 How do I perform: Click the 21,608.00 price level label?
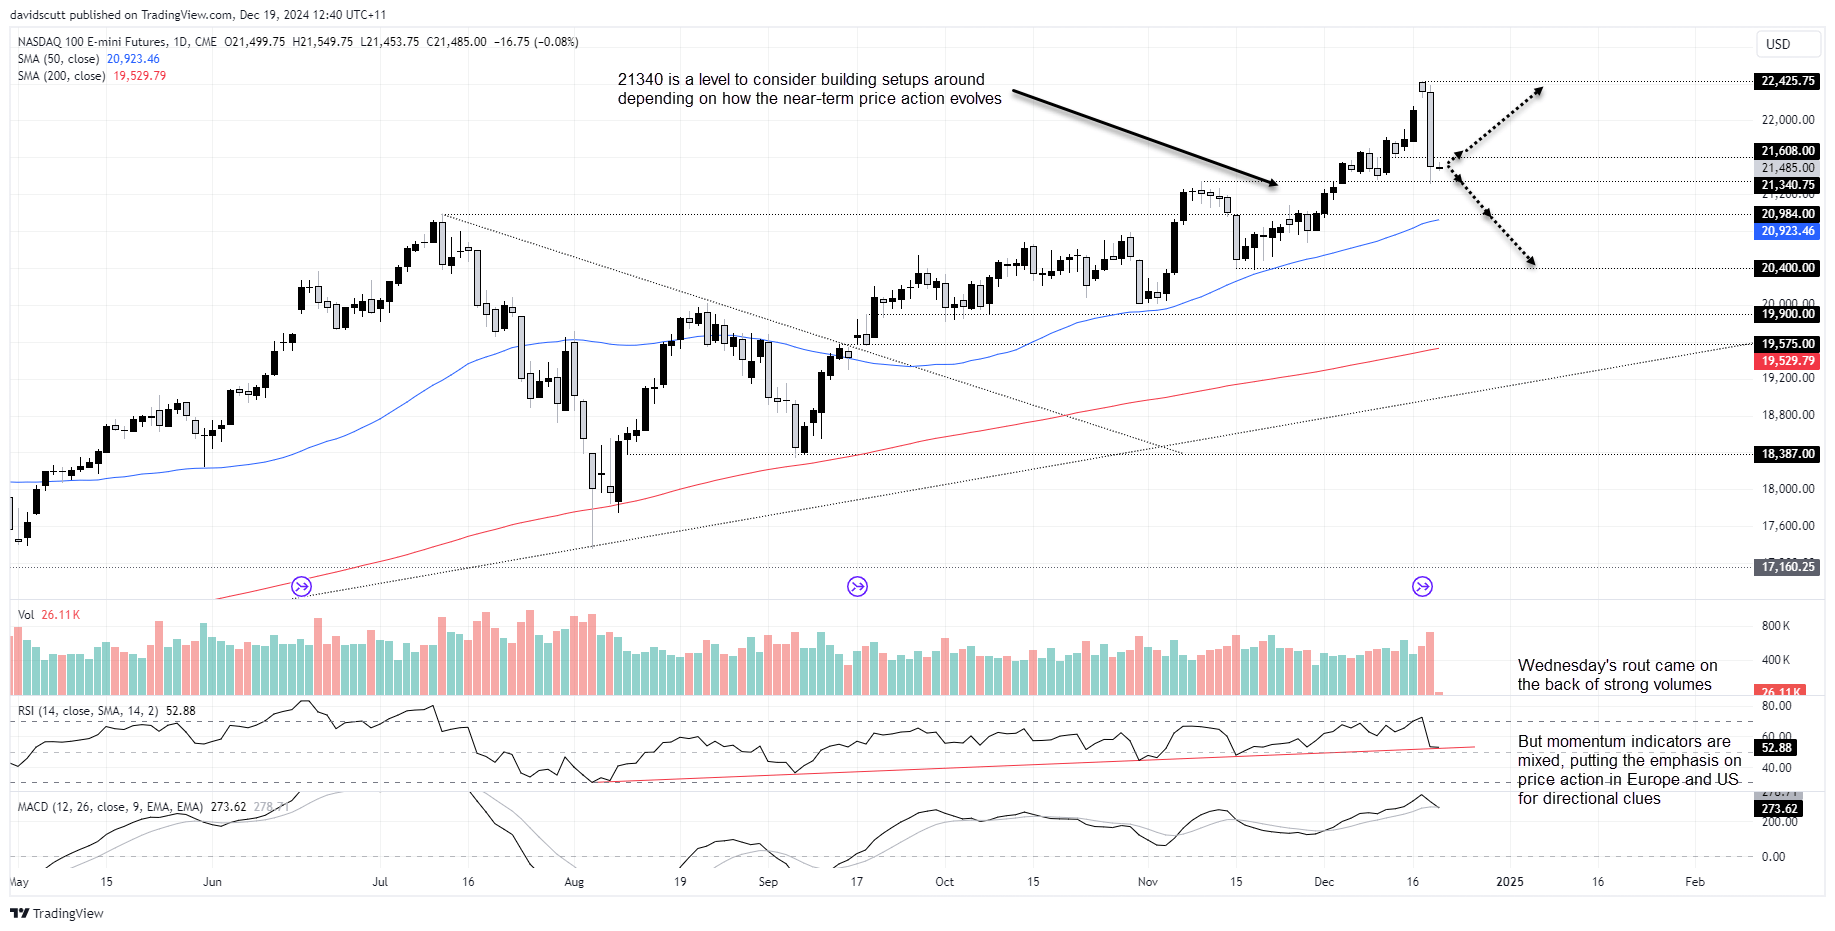pos(1787,151)
